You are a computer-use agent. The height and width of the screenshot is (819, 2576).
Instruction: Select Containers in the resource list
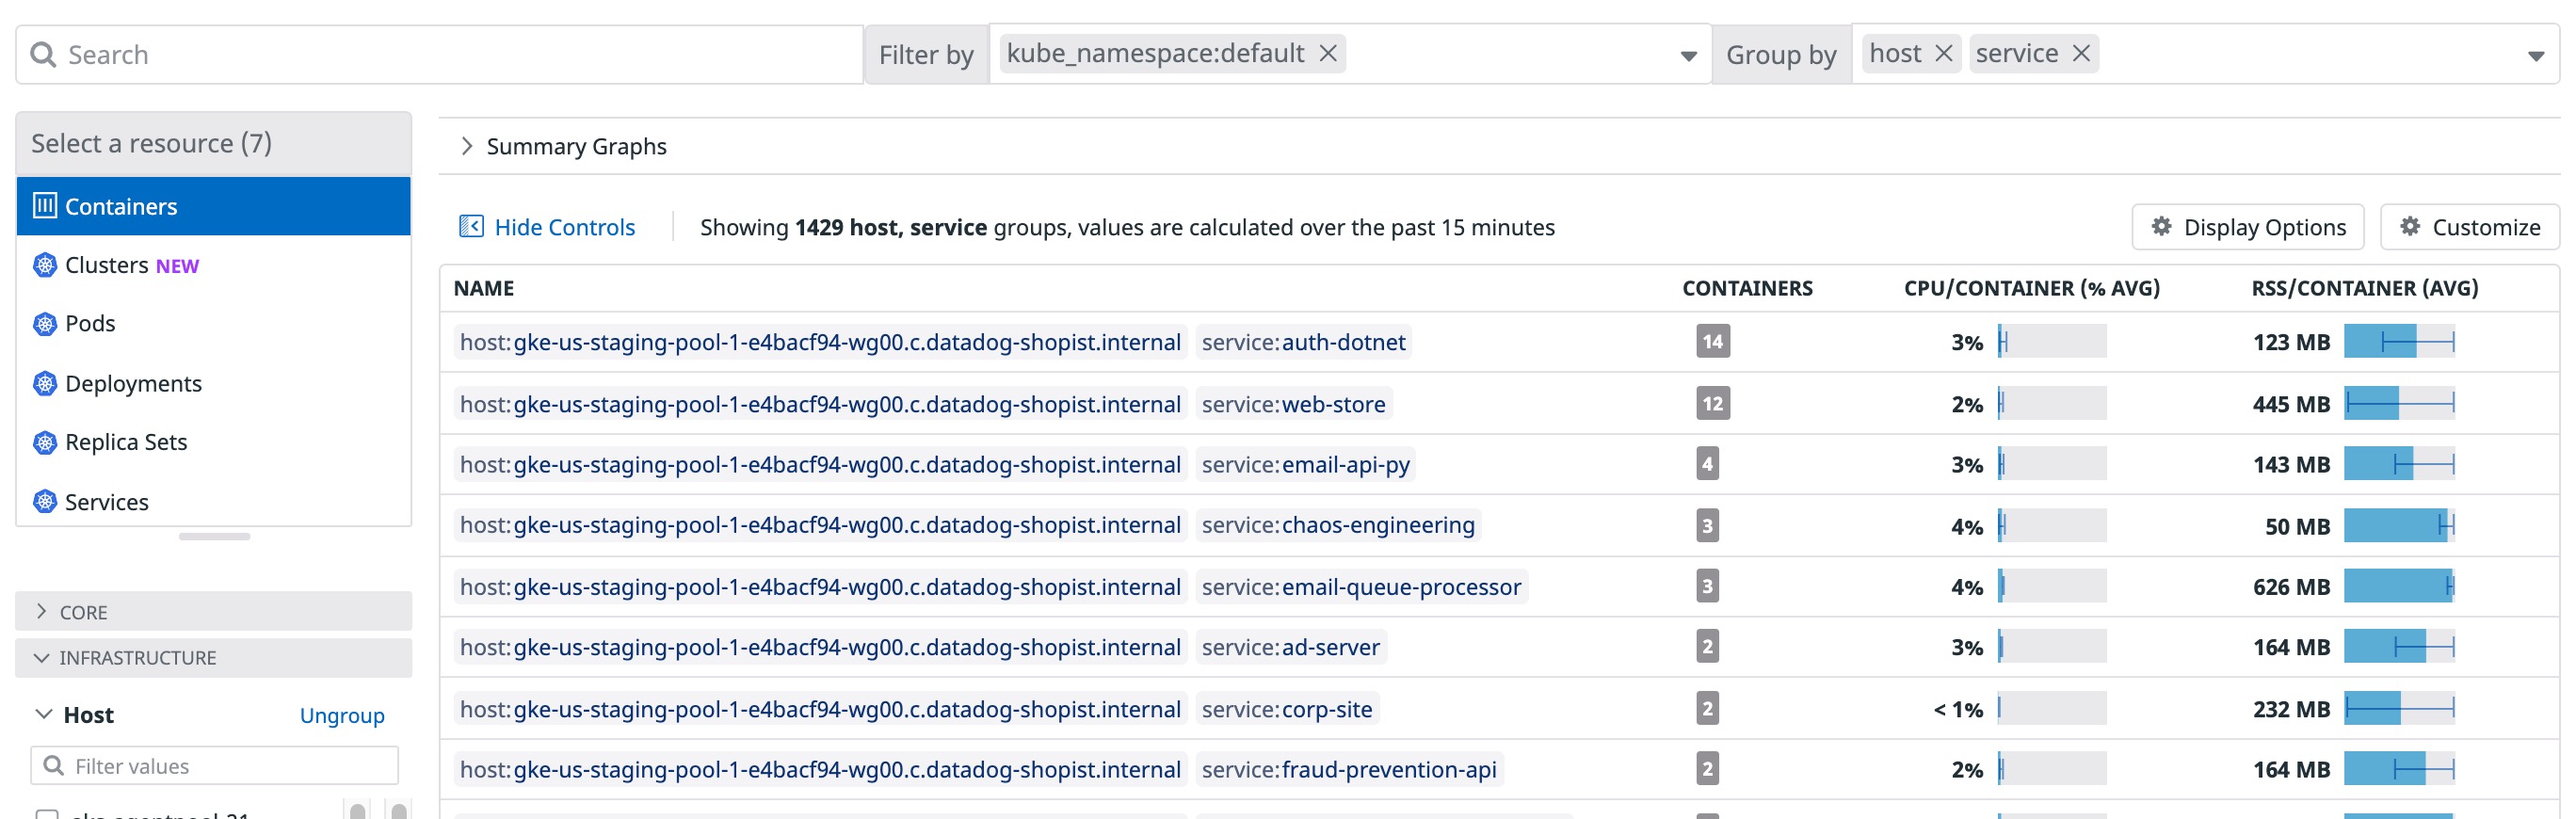(213, 206)
